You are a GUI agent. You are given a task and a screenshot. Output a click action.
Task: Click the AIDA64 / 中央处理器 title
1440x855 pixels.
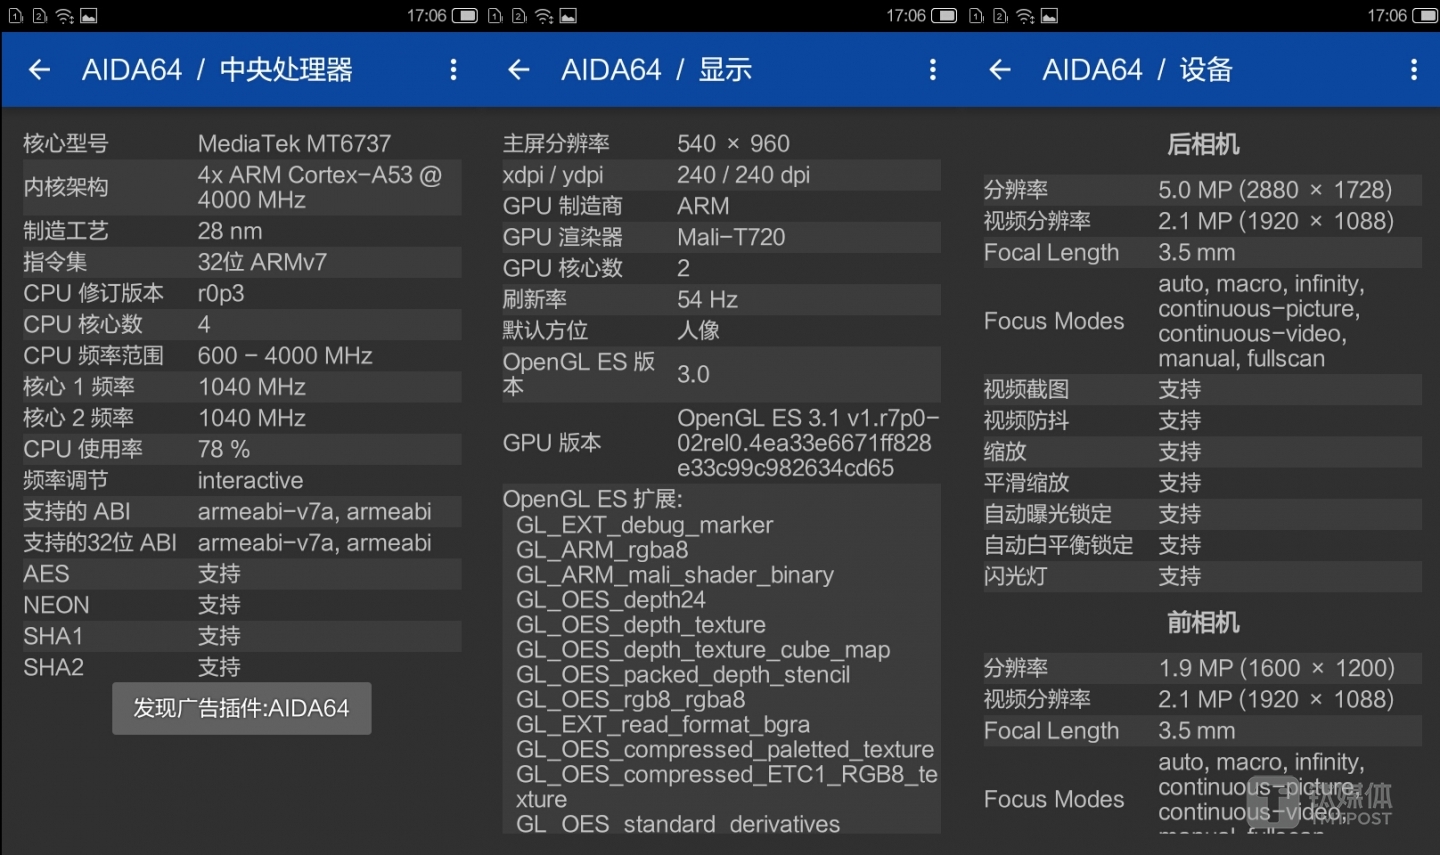(x=217, y=70)
